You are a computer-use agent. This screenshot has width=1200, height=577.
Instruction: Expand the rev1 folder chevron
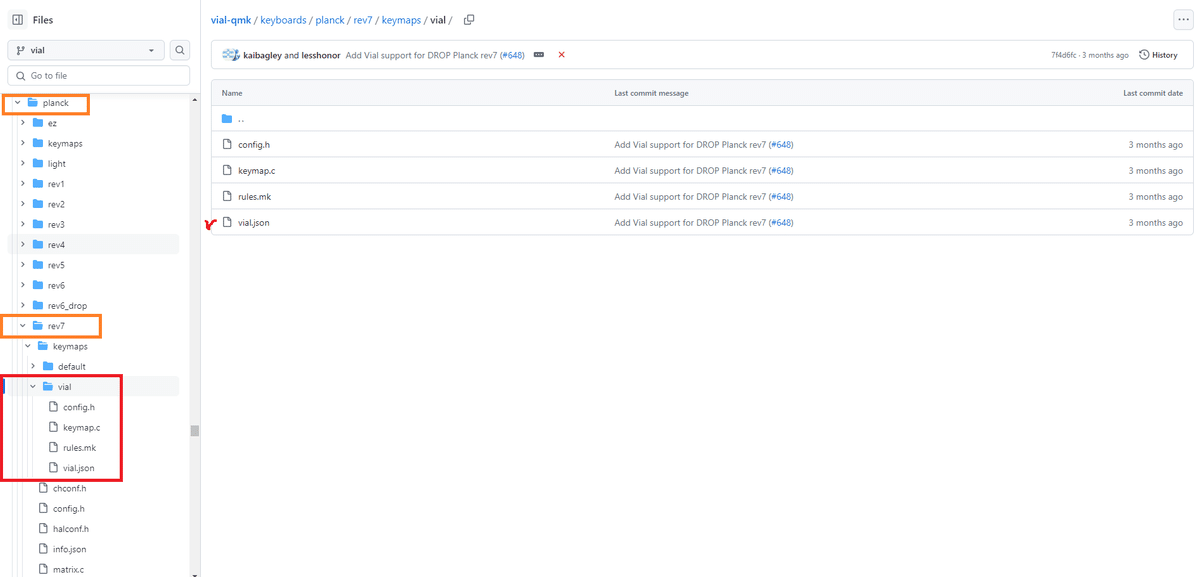[23, 184]
